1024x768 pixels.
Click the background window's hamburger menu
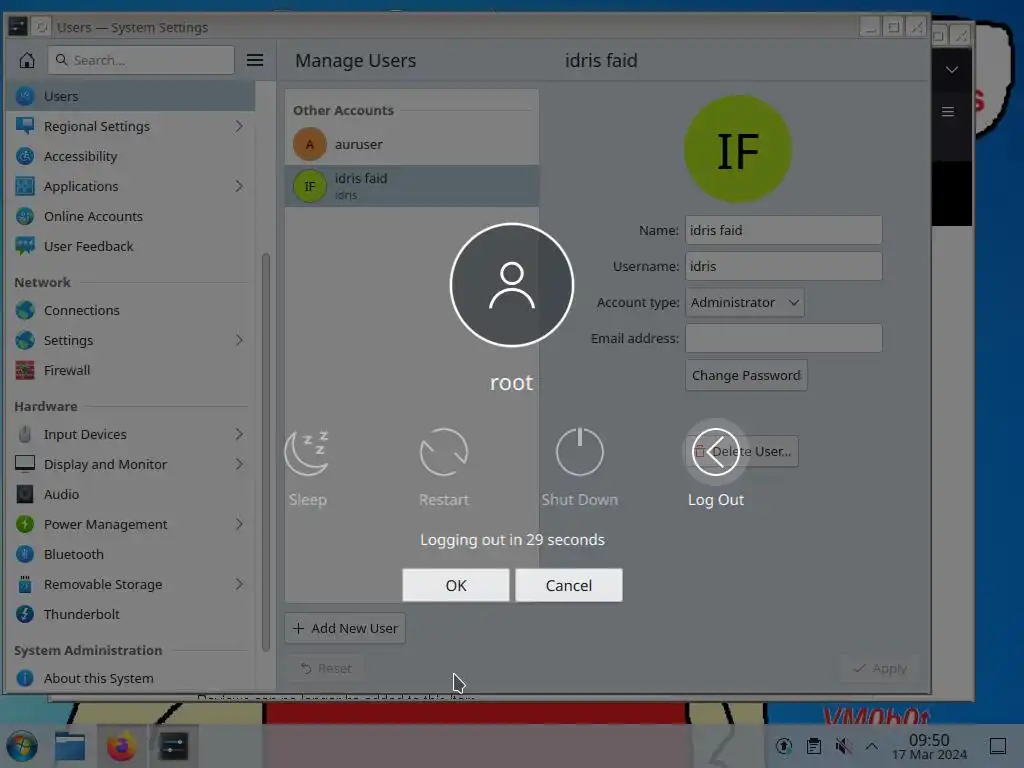948,112
